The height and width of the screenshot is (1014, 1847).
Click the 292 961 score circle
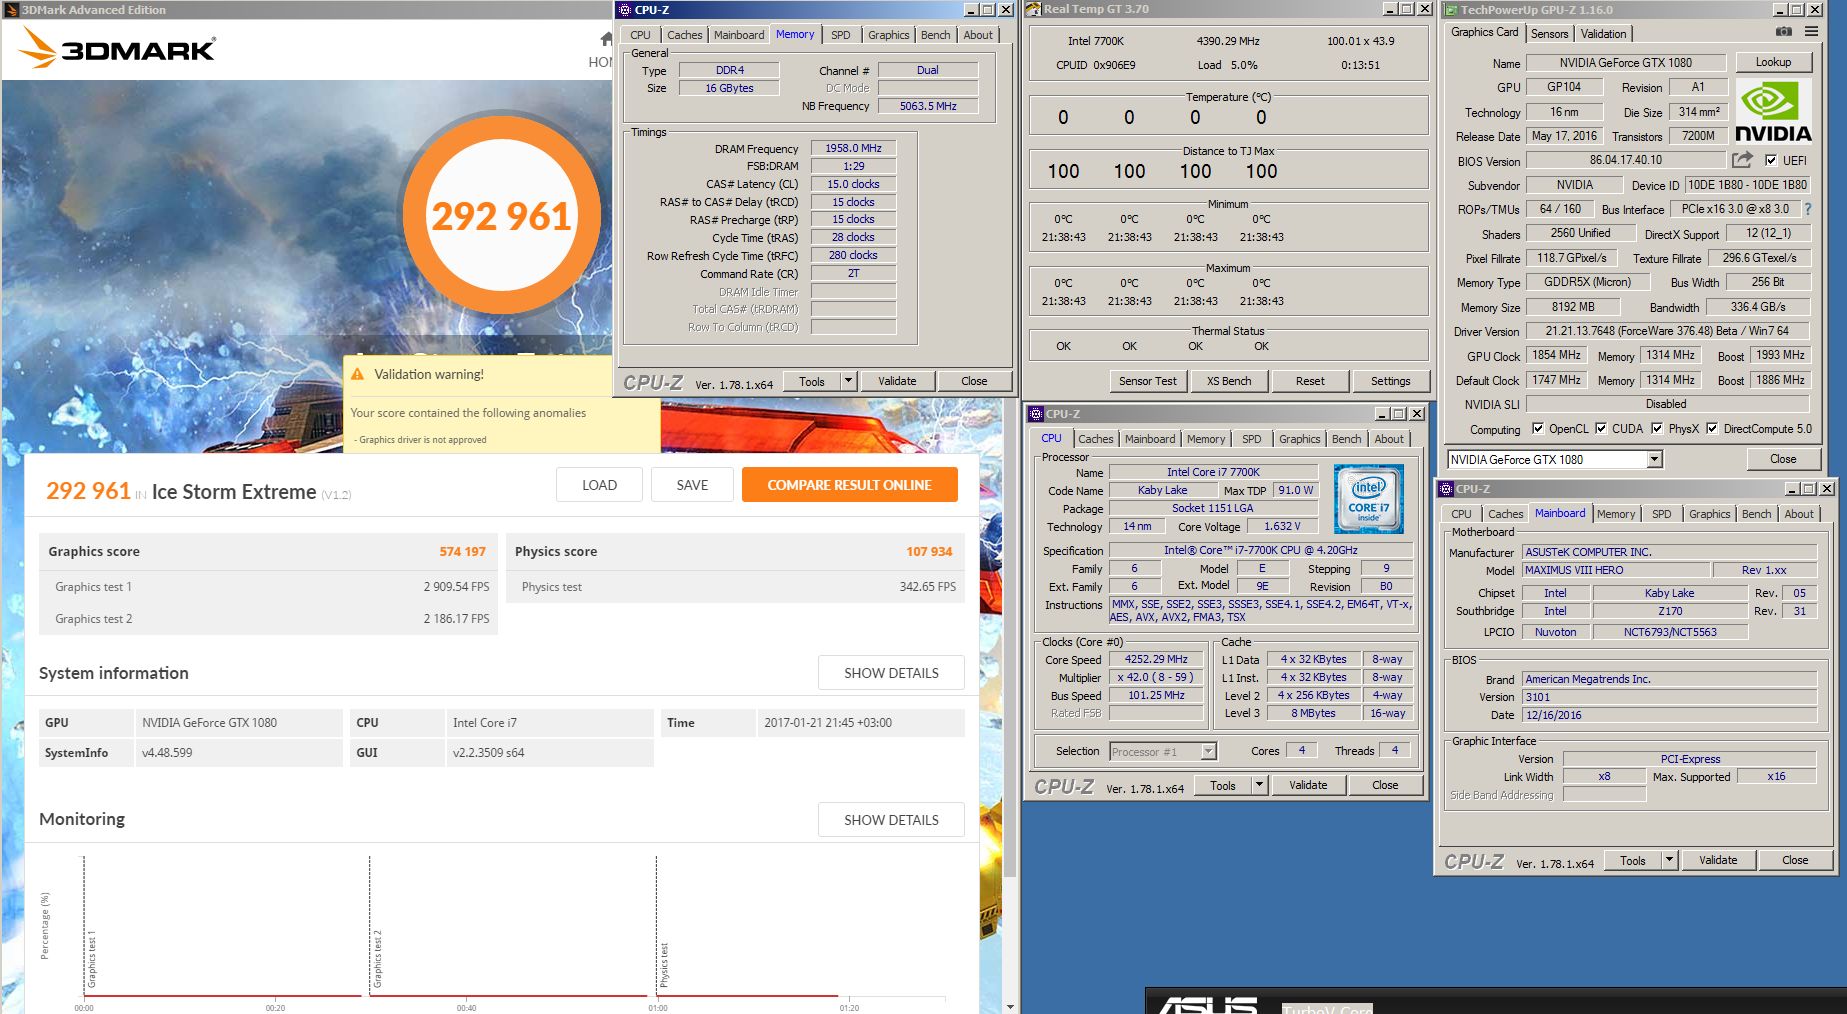coord(501,215)
